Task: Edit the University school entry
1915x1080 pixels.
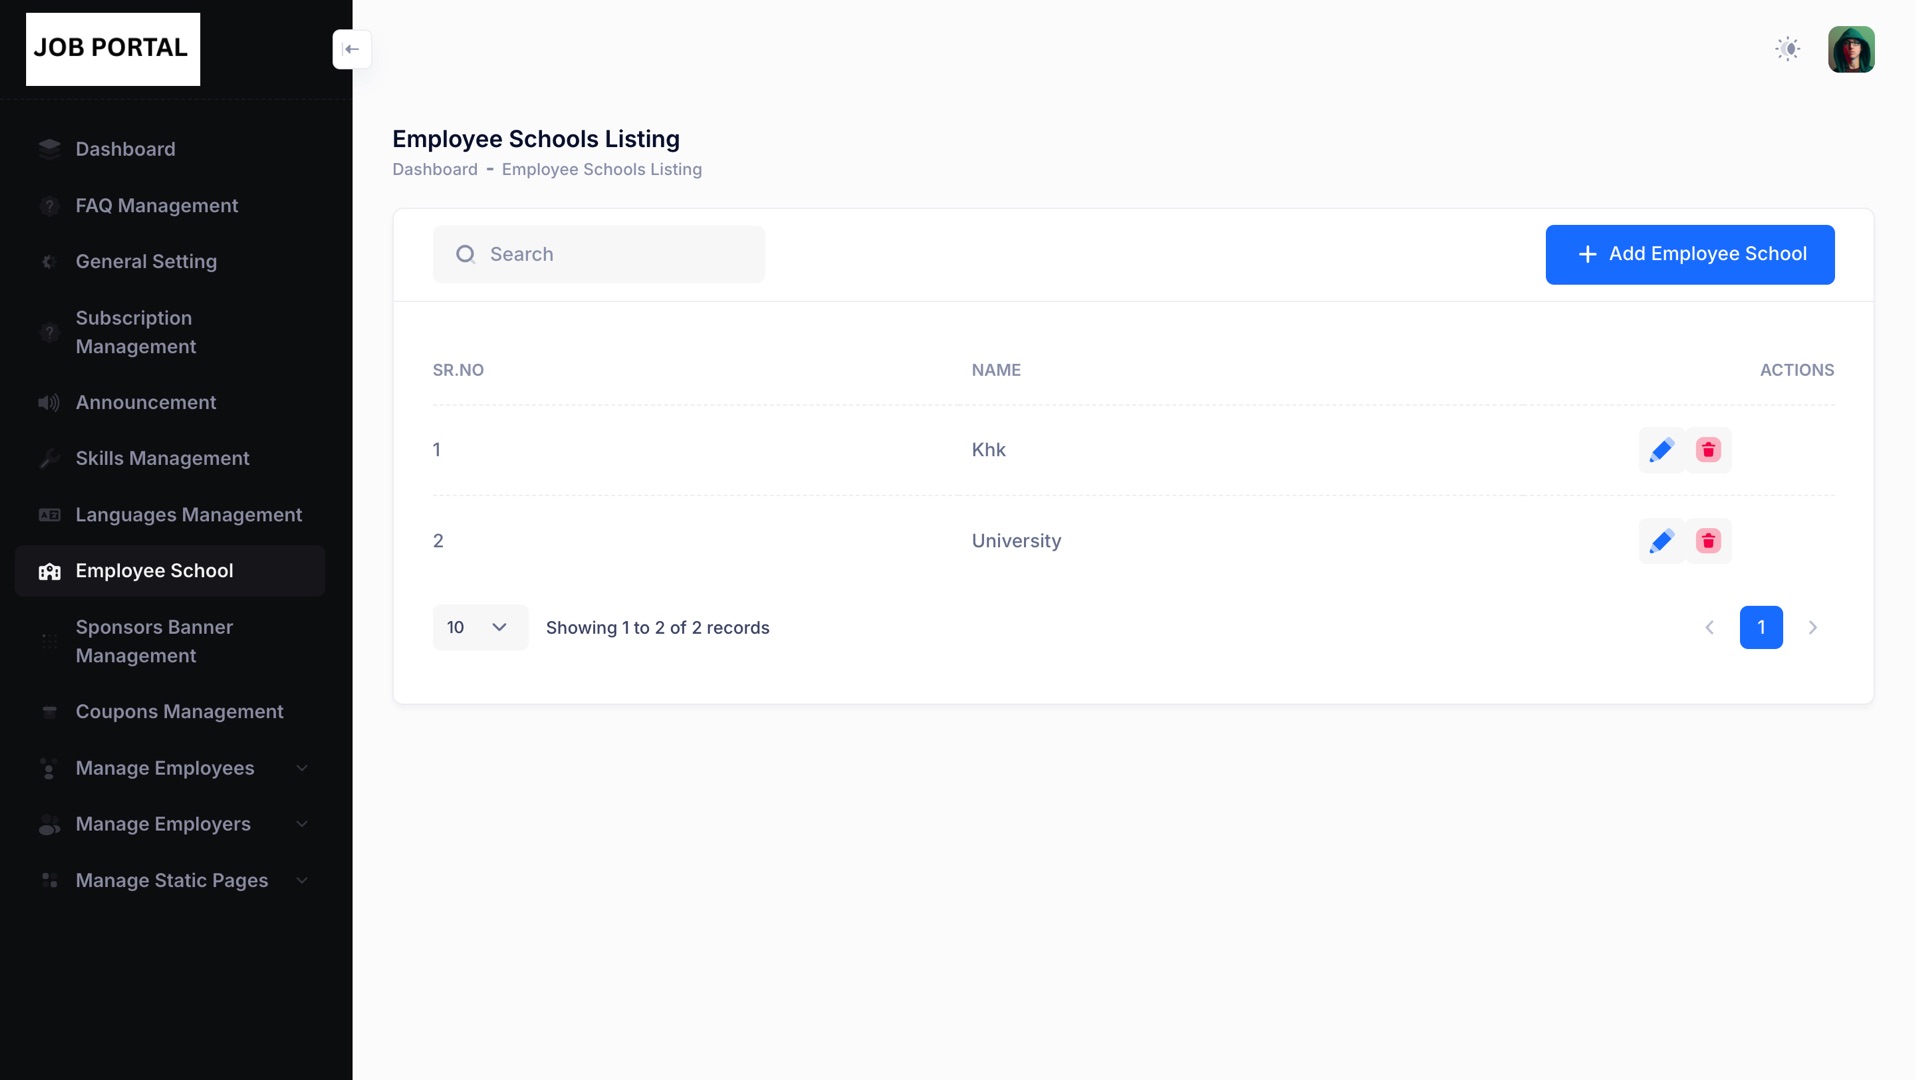Action: 1661,541
